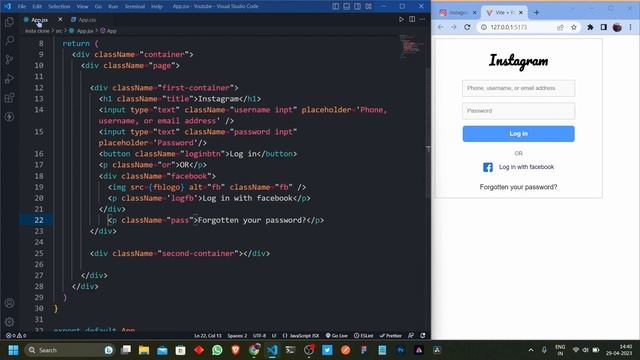Run the file with the play icon
This screenshot has width=640, height=360.
pos(401,19)
